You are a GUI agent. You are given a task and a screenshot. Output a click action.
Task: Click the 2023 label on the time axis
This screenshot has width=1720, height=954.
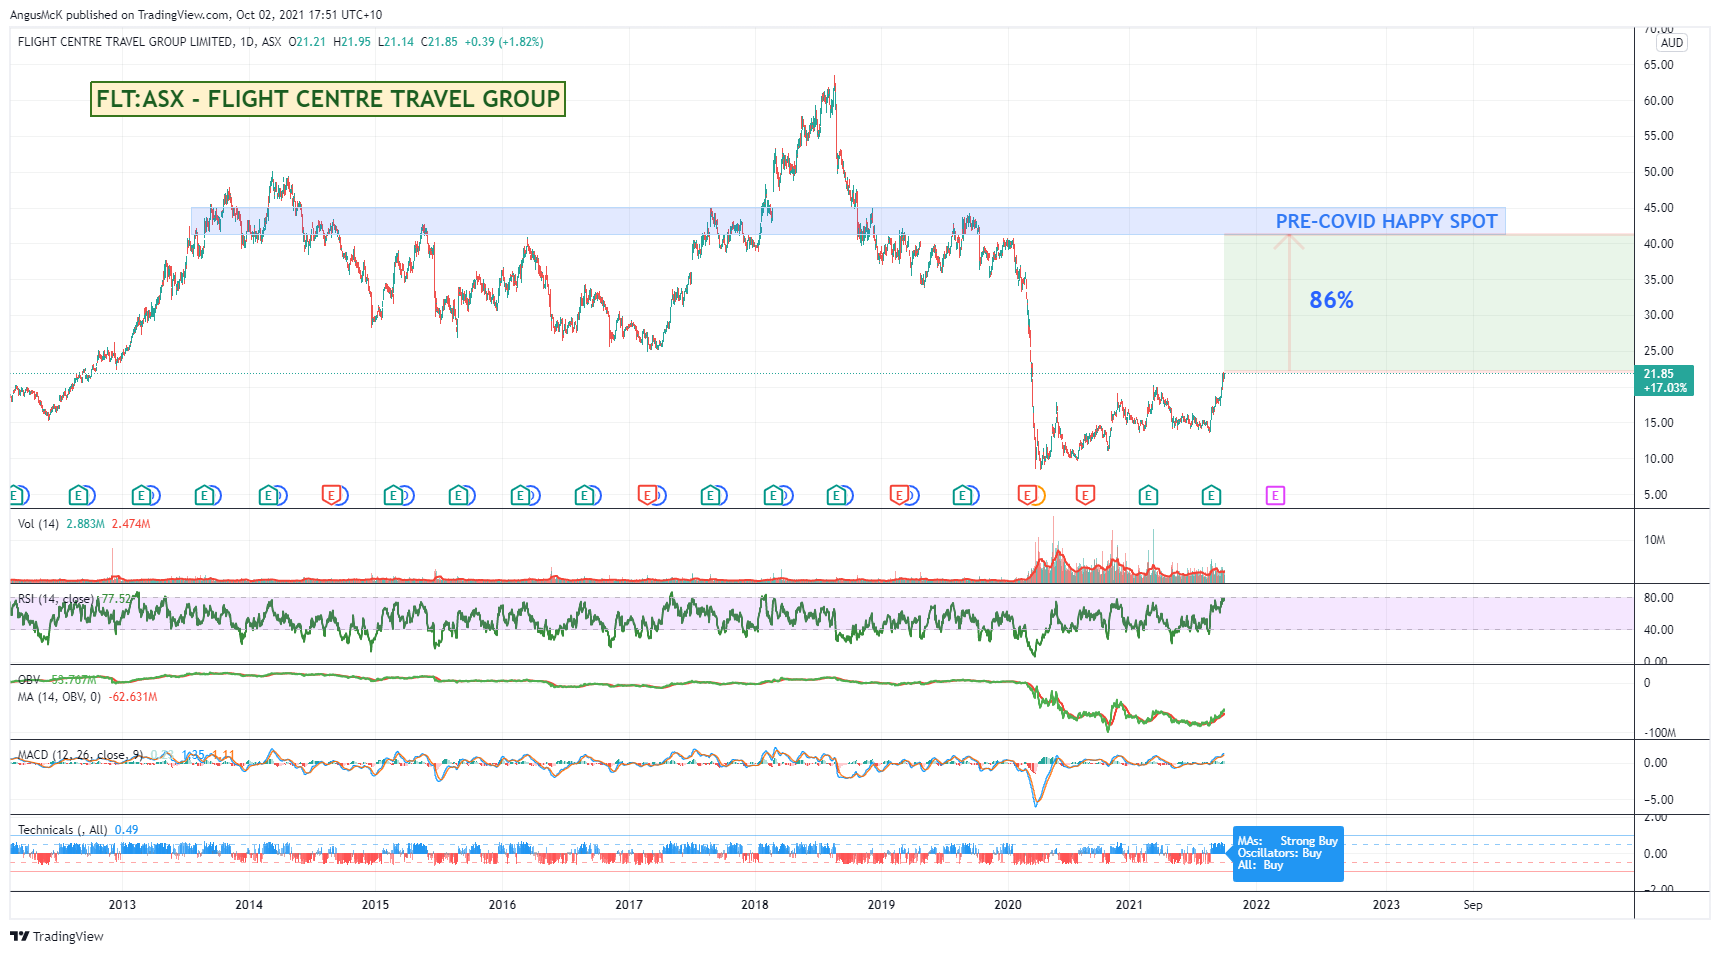coord(1386,905)
